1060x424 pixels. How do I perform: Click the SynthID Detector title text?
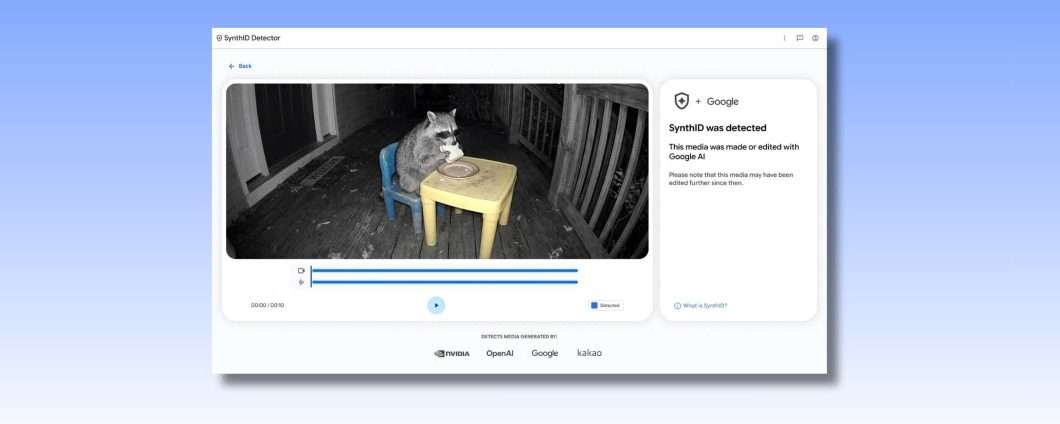click(252, 39)
